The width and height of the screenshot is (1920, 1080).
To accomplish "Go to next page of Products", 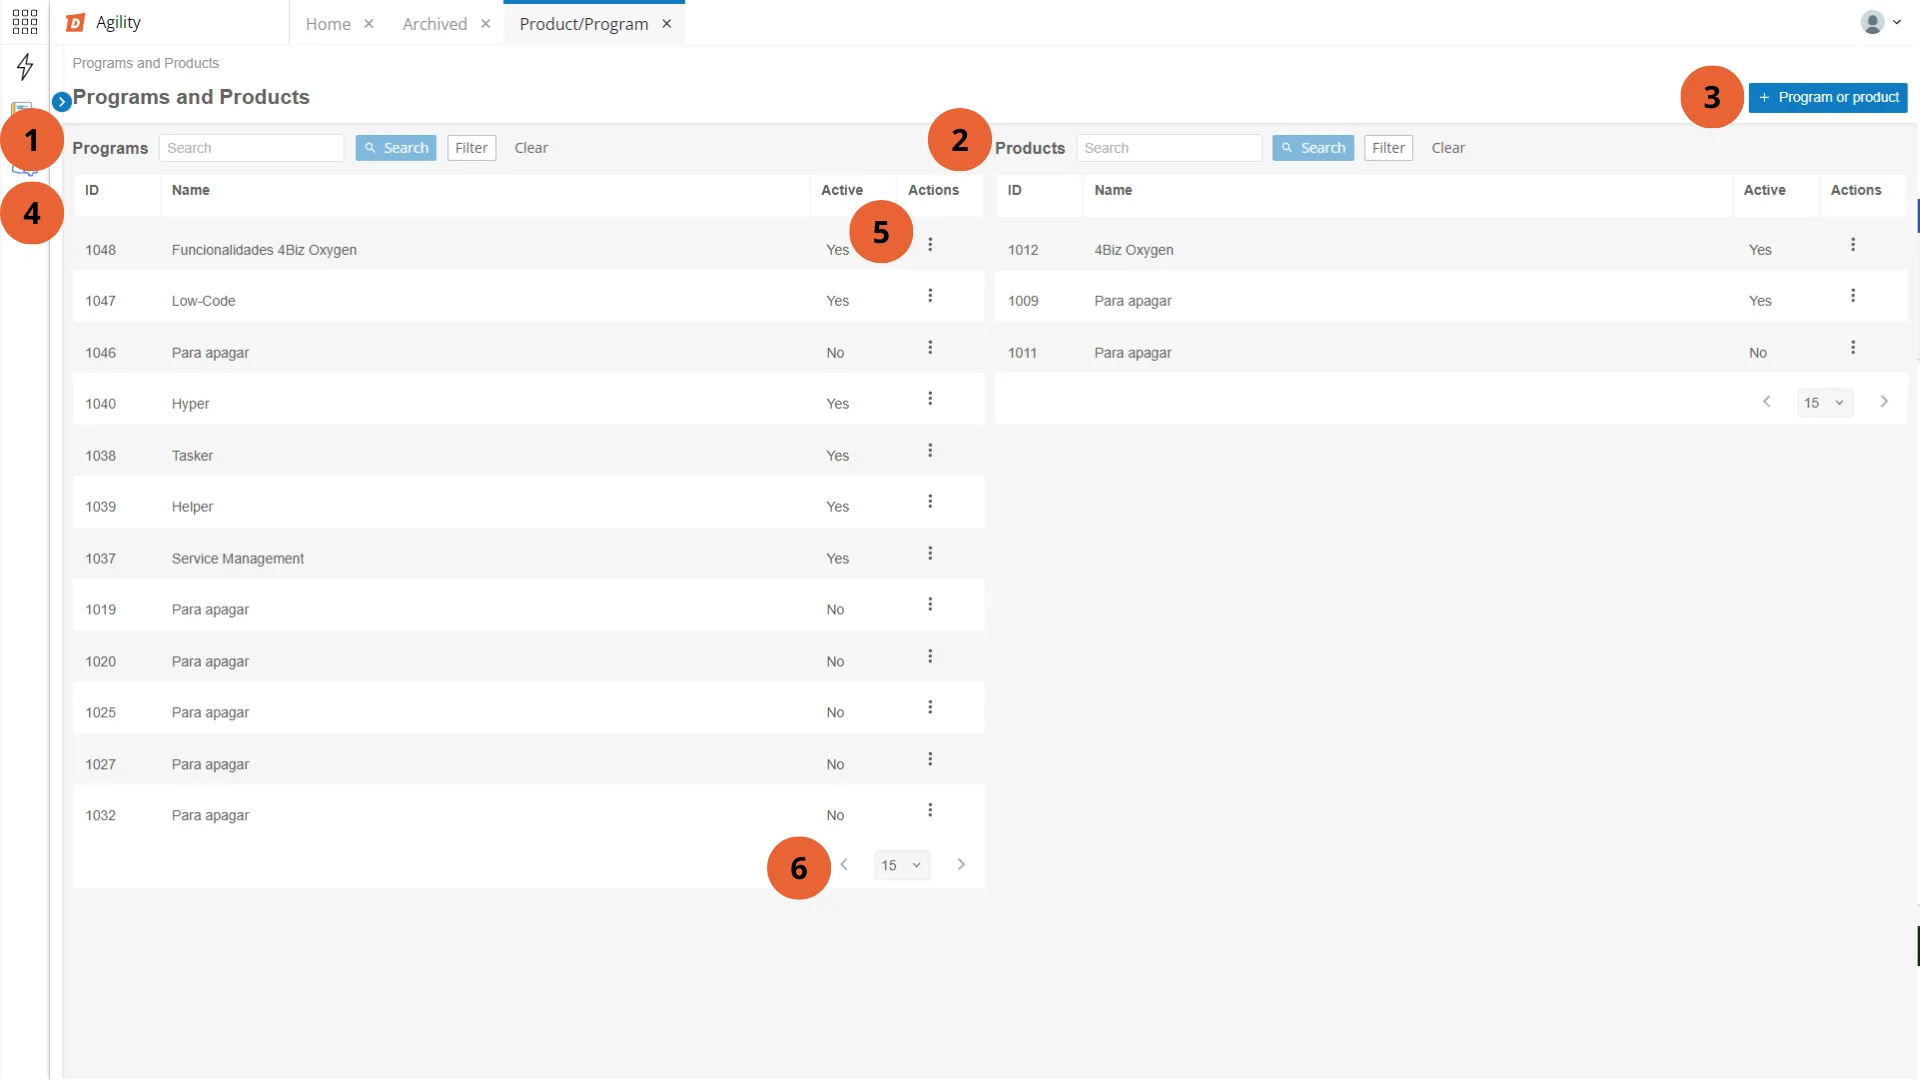I will tap(1884, 402).
